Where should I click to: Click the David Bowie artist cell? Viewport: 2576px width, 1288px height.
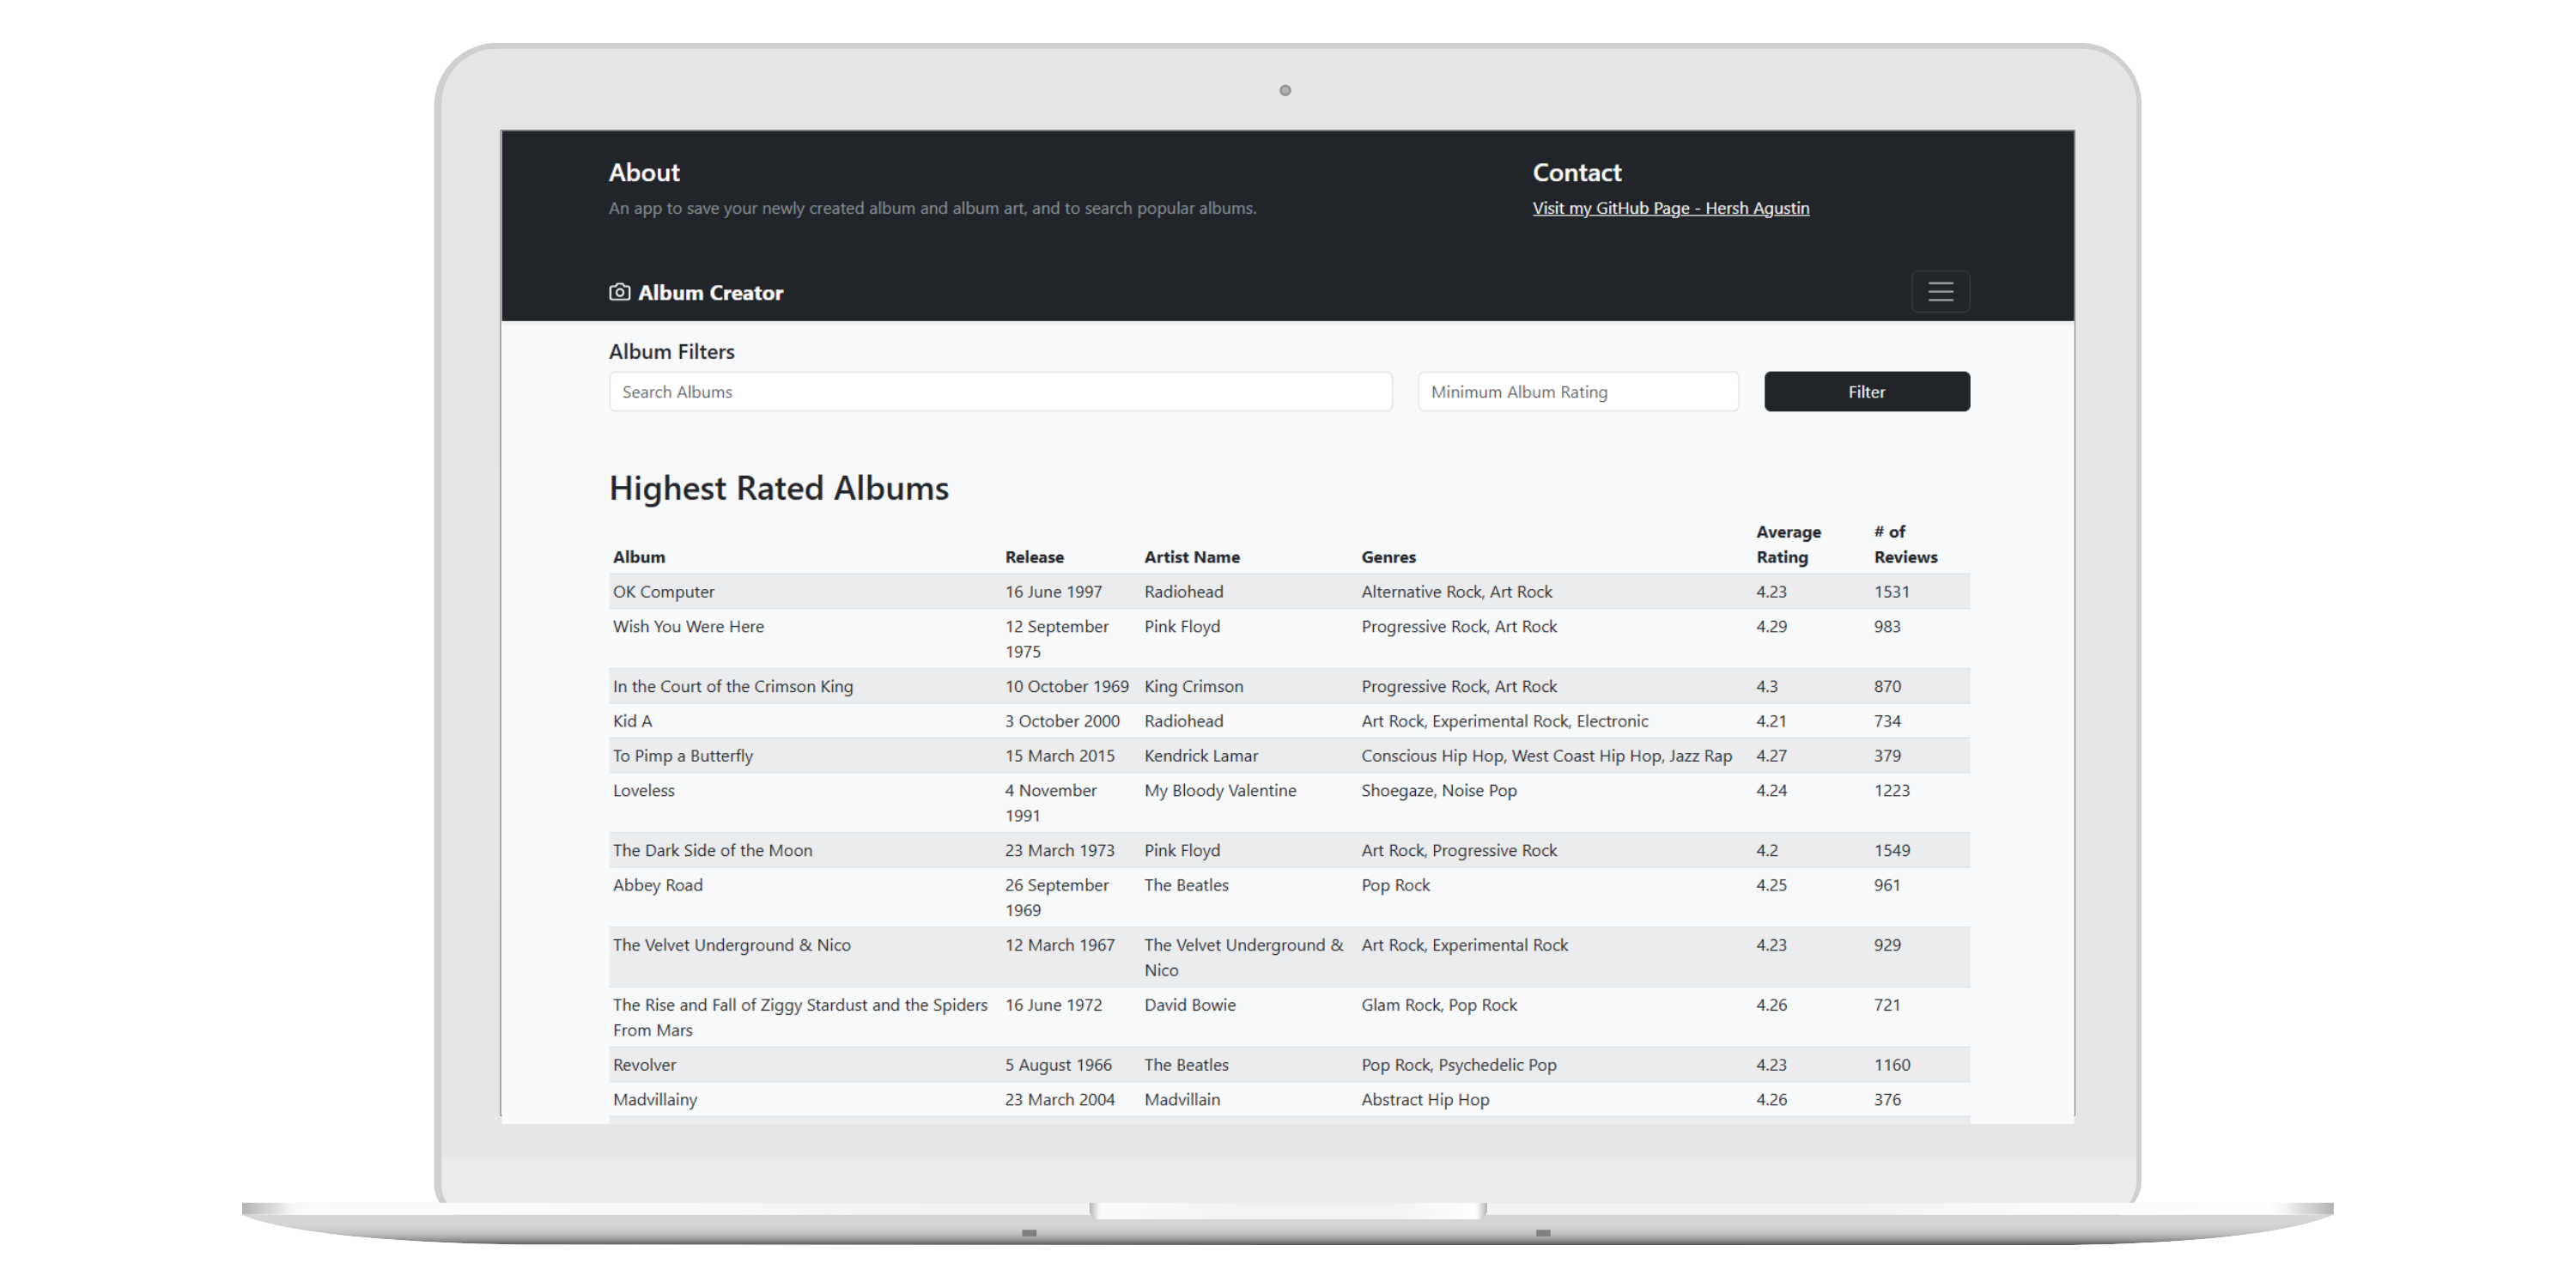tap(1190, 1005)
